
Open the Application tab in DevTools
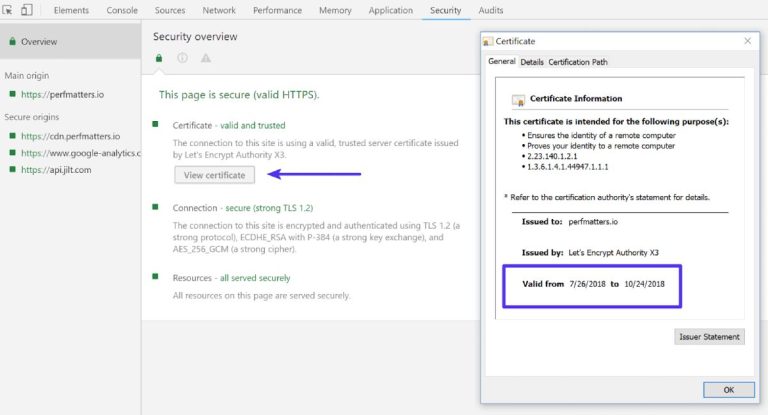(x=390, y=10)
